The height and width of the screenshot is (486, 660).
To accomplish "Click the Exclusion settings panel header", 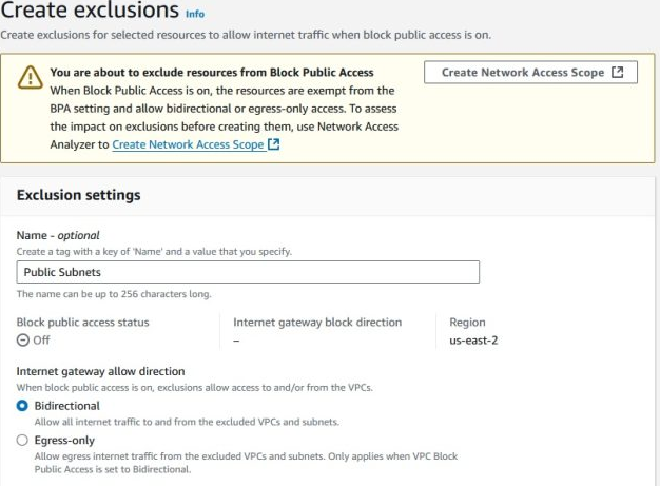I will coord(79,195).
